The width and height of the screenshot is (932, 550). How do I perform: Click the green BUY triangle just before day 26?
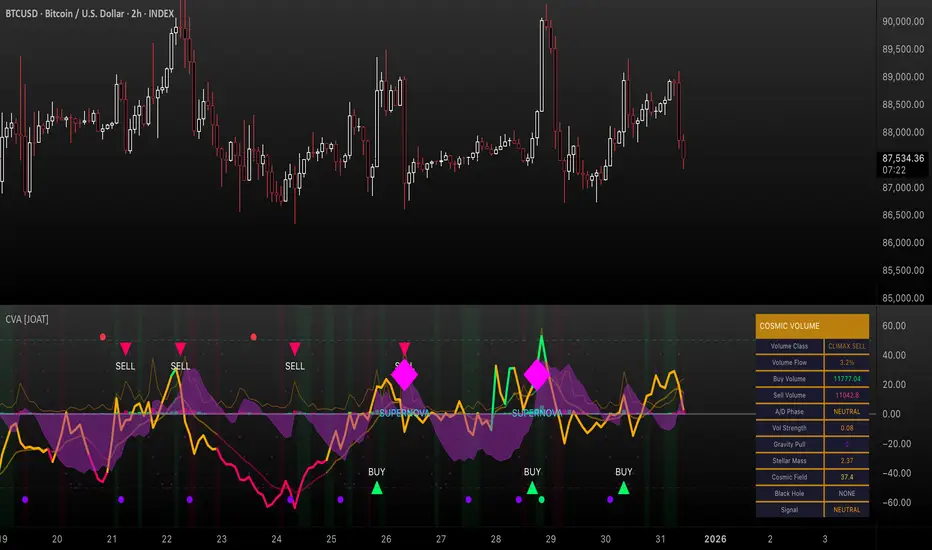click(x=376, y=488)
